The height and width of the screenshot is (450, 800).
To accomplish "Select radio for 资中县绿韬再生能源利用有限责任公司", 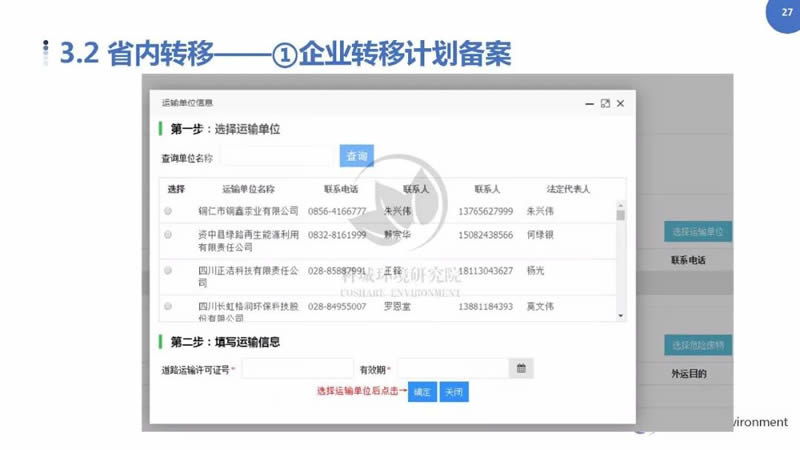I will pos(168,235).
